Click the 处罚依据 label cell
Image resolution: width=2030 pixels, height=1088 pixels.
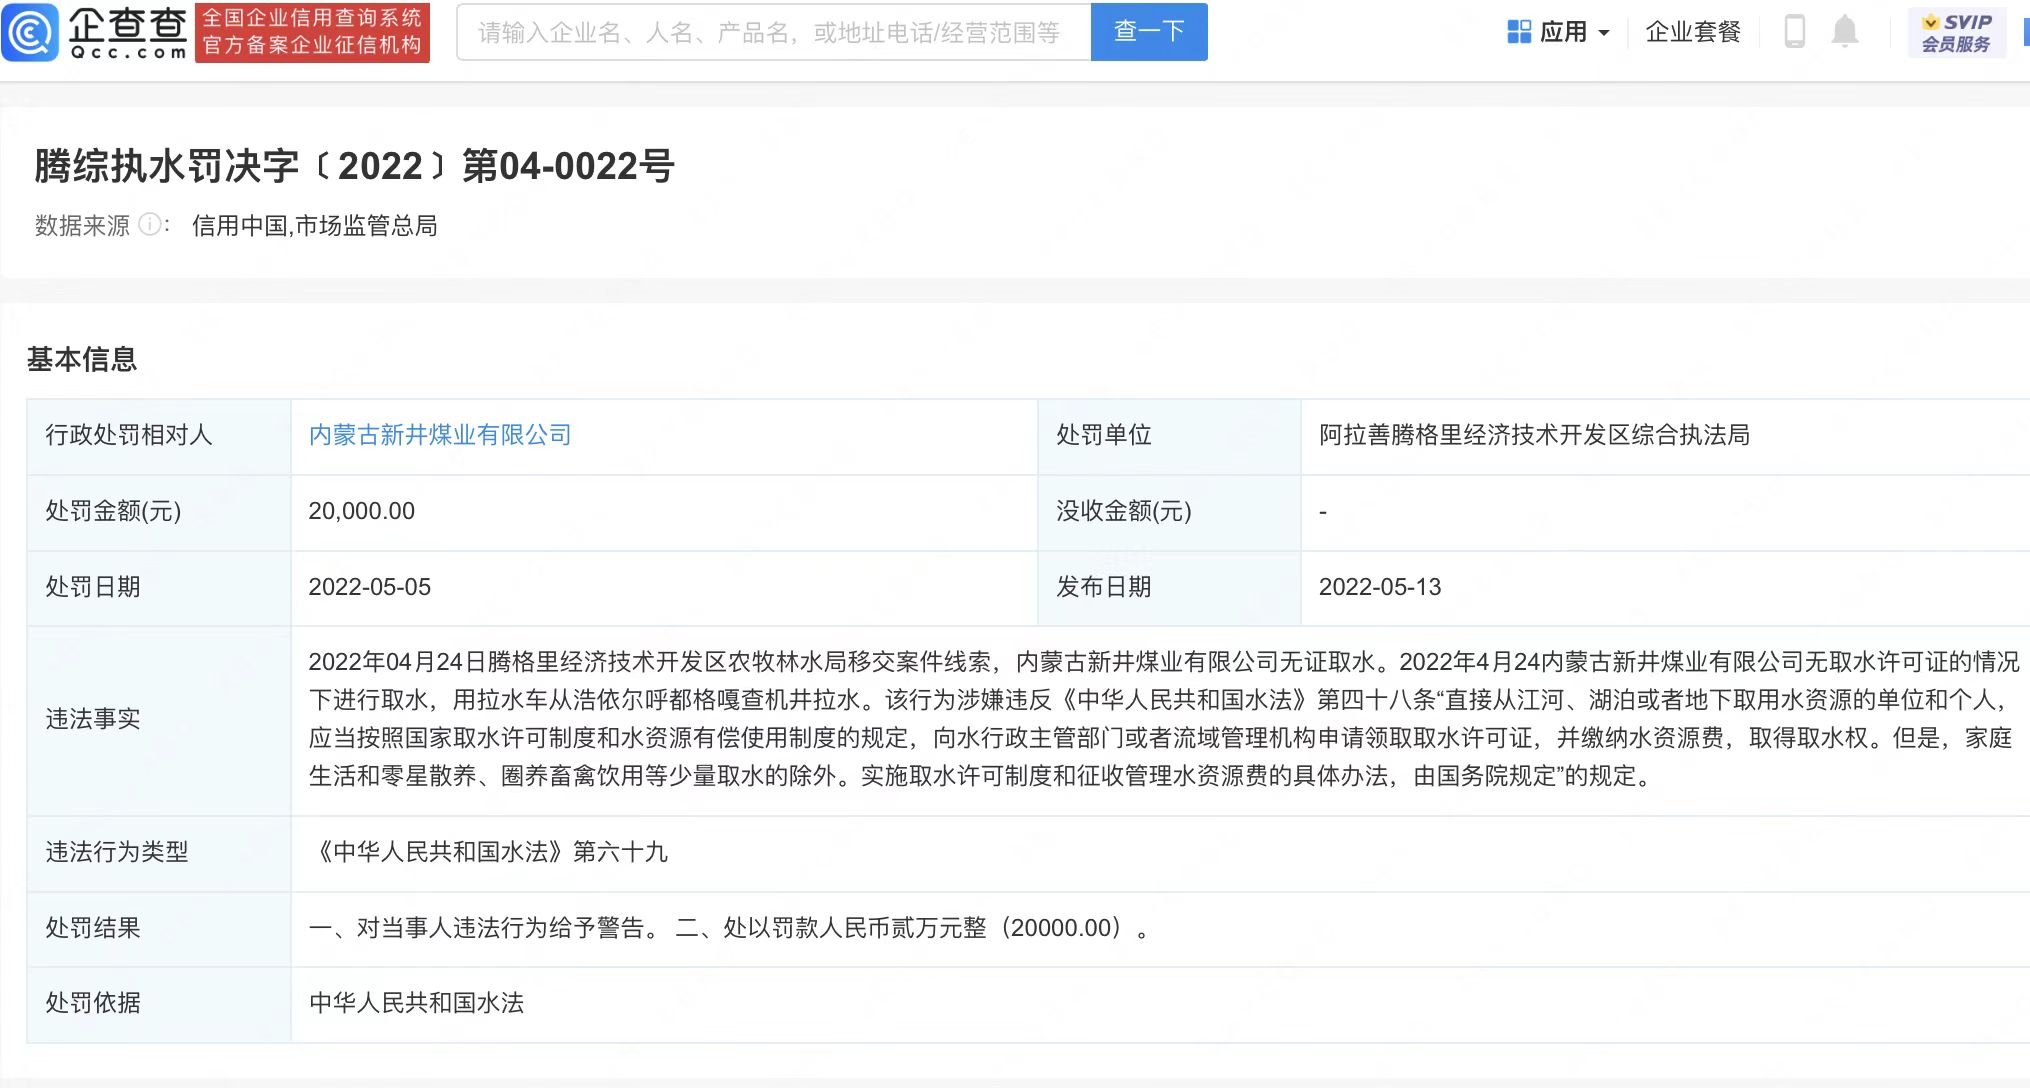[x=159, y=1004]
